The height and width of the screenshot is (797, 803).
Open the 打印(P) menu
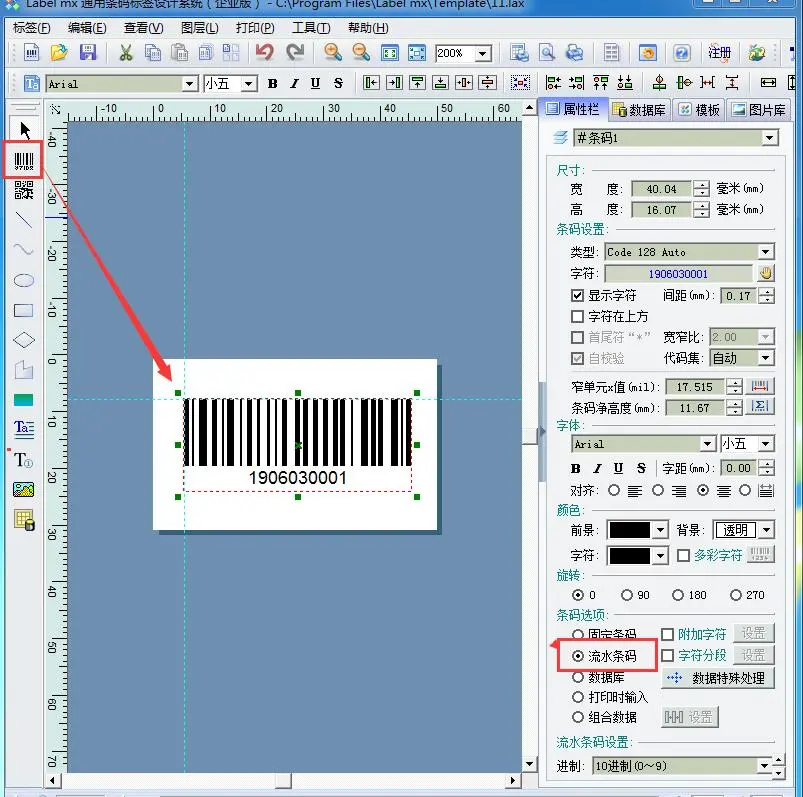(x=255, y=28)
